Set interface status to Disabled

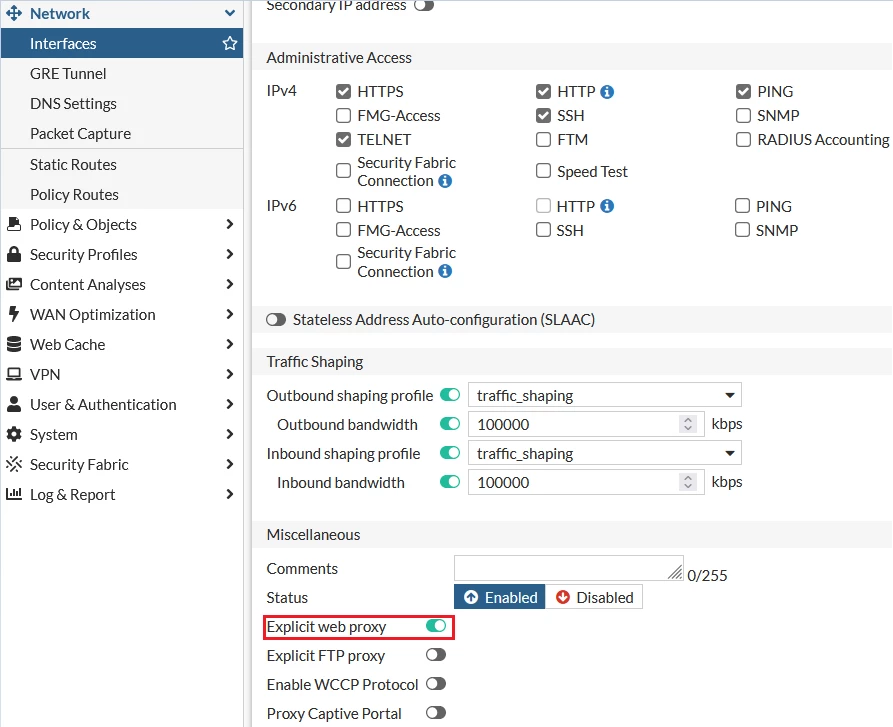594,597
